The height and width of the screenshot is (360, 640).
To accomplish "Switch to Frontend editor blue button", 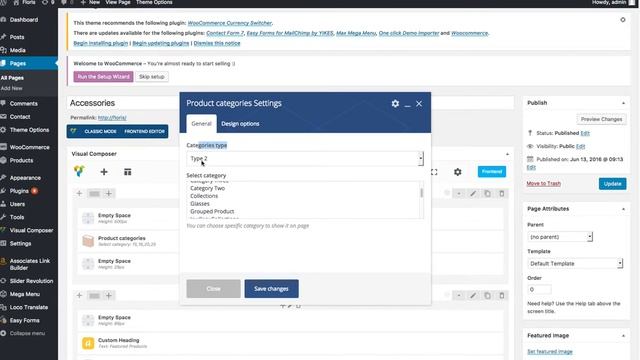I will click(492, 172).
